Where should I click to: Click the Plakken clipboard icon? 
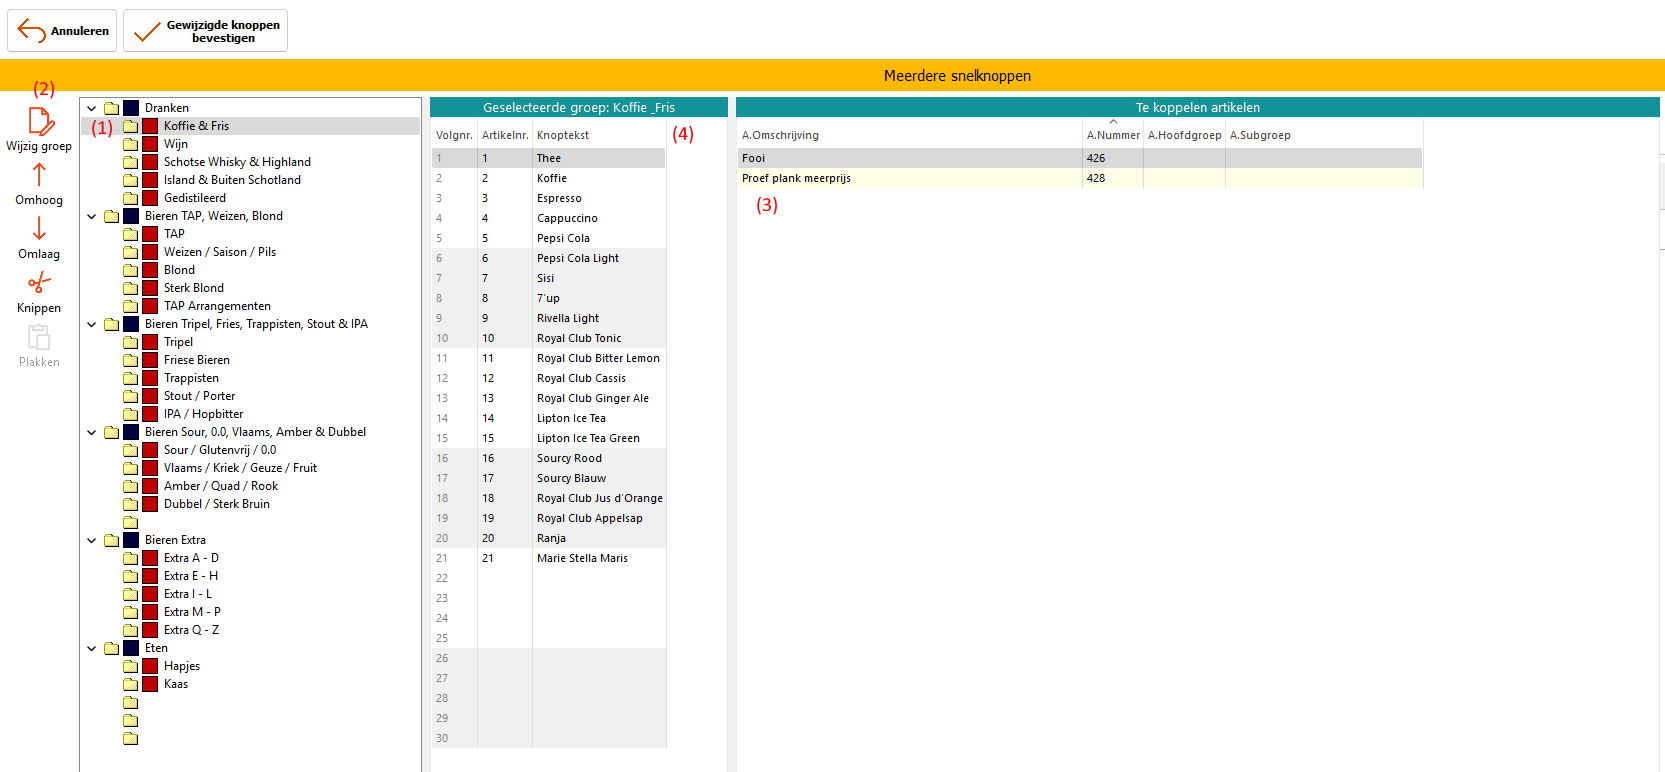click(39, 337)
